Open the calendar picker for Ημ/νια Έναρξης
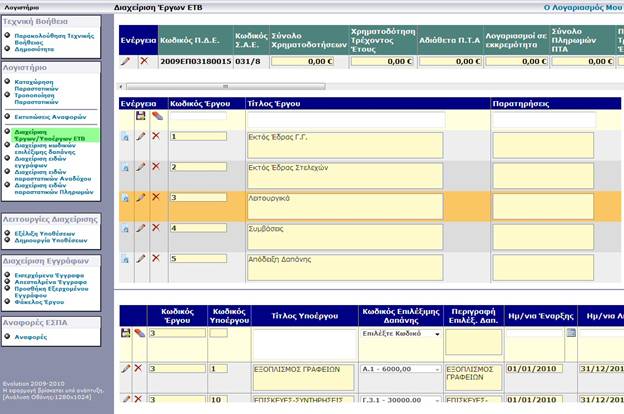The width and height of the screenshot is (624, 414). 571,333
